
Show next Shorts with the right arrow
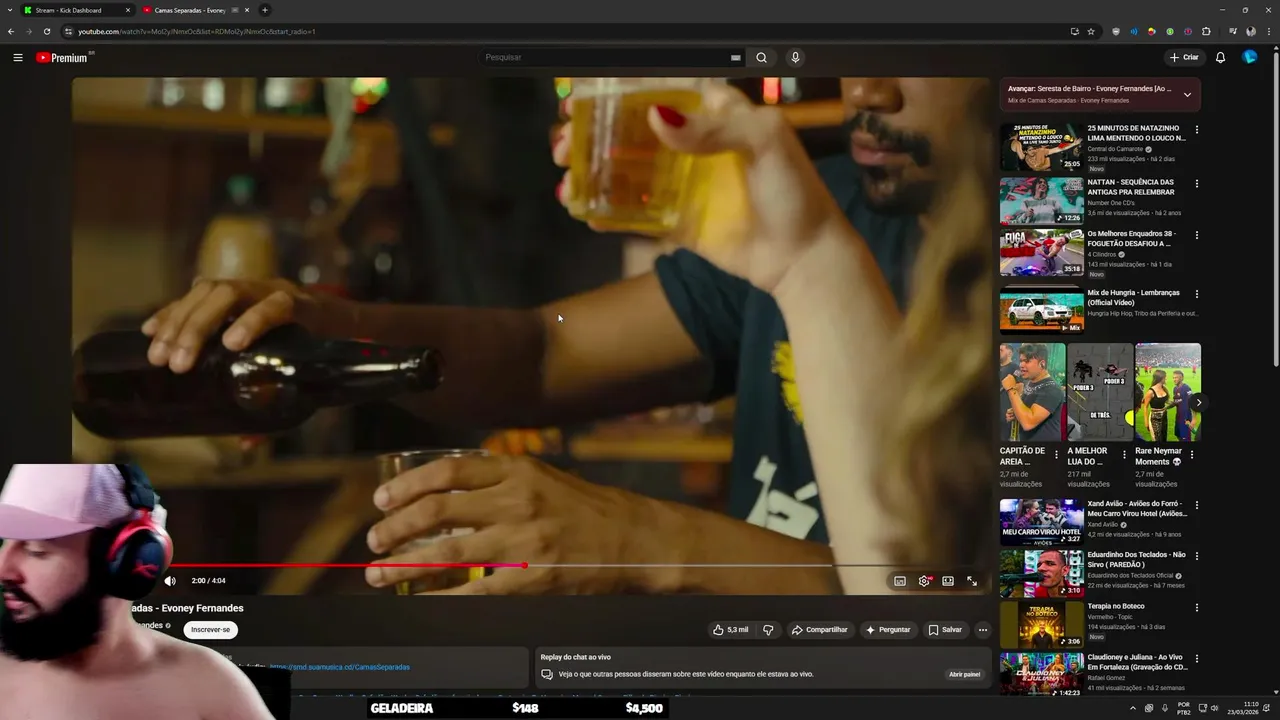click(1198, 403)
